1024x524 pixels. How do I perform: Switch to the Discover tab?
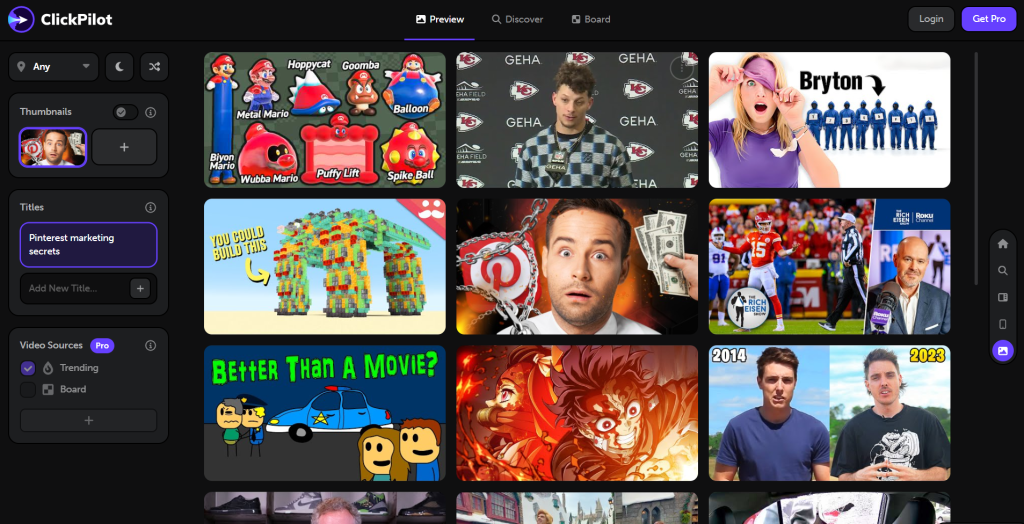[x=517, y=20]
